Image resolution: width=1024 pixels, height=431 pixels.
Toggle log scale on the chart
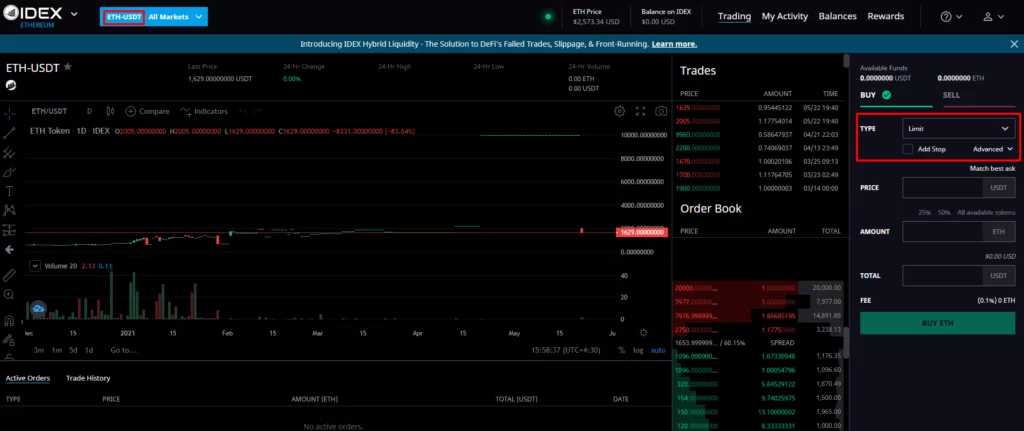(x=638, y=350)
